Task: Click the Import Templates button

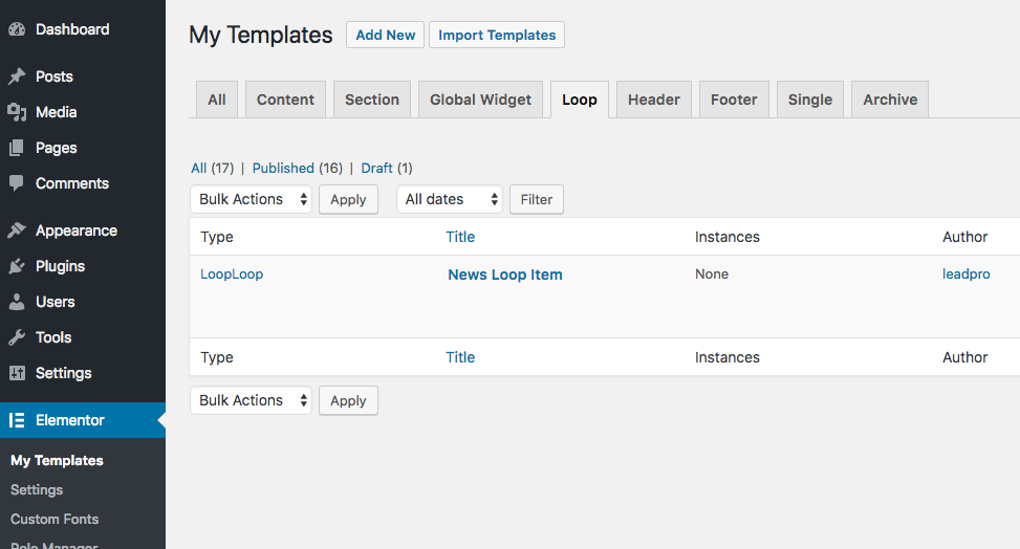Action: 497,35
